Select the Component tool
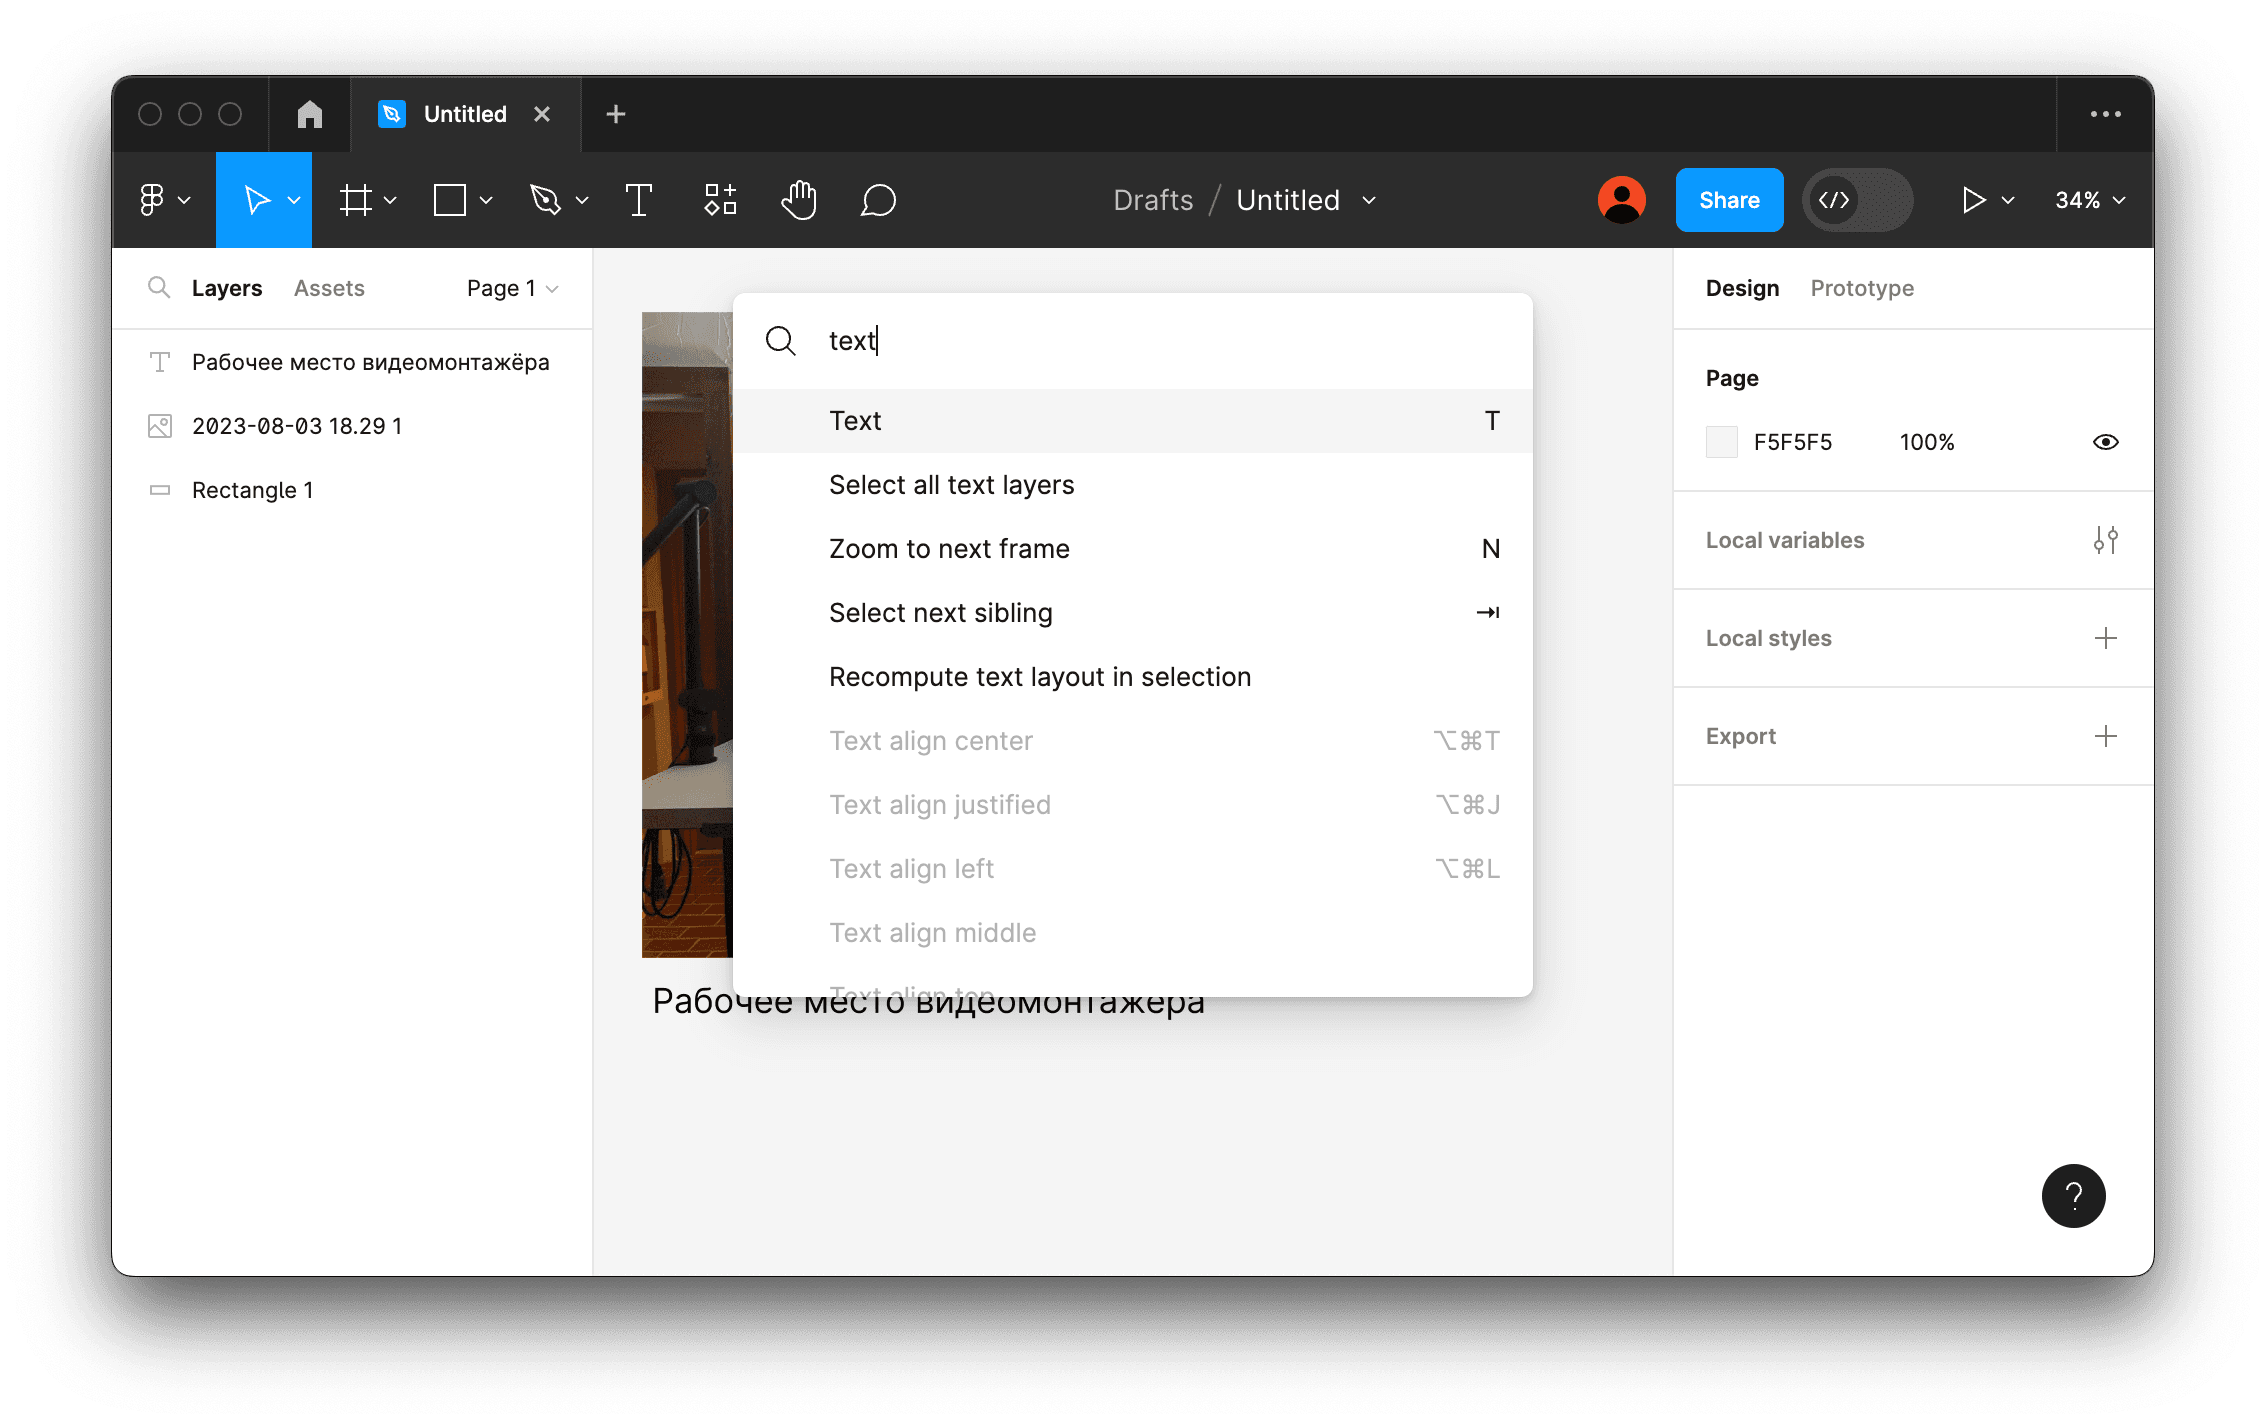This screenshot has width=2266, height=1424. click(720, 200)
